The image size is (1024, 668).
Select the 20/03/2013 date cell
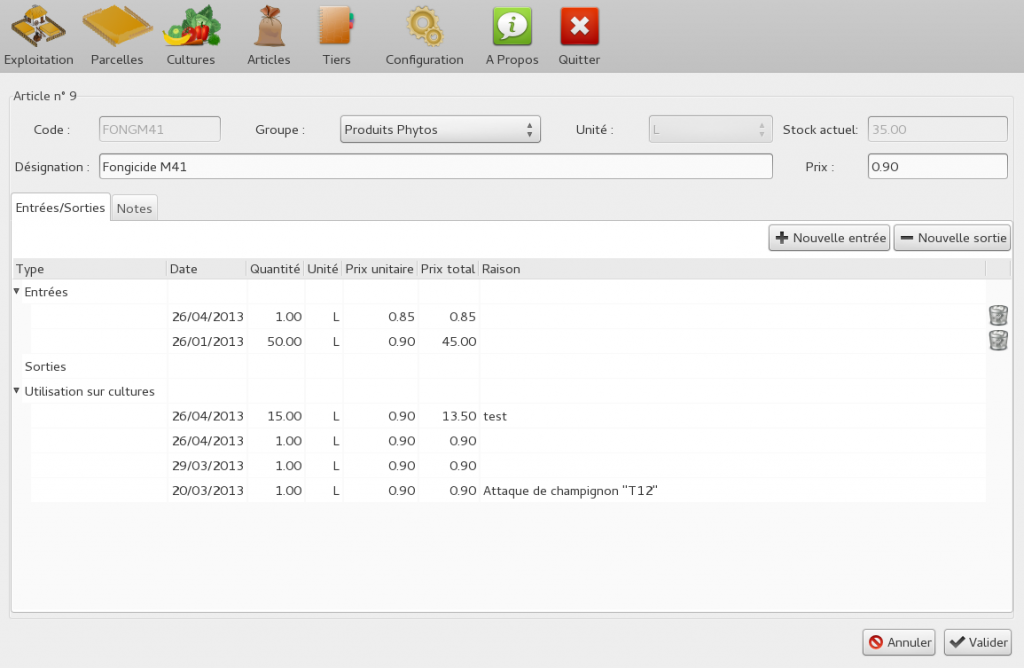(208, 490)
